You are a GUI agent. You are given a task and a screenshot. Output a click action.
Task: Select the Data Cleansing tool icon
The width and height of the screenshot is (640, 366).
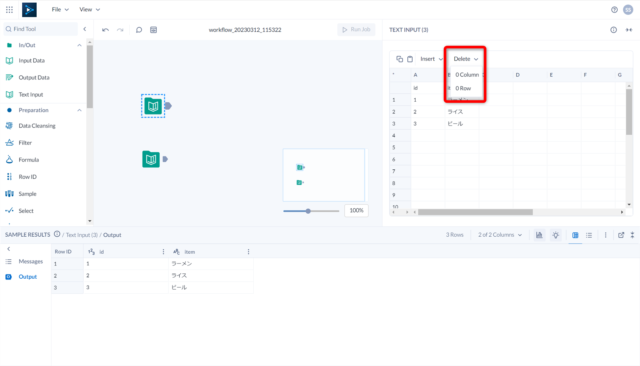pyautogui.click(x=9, y=126)
